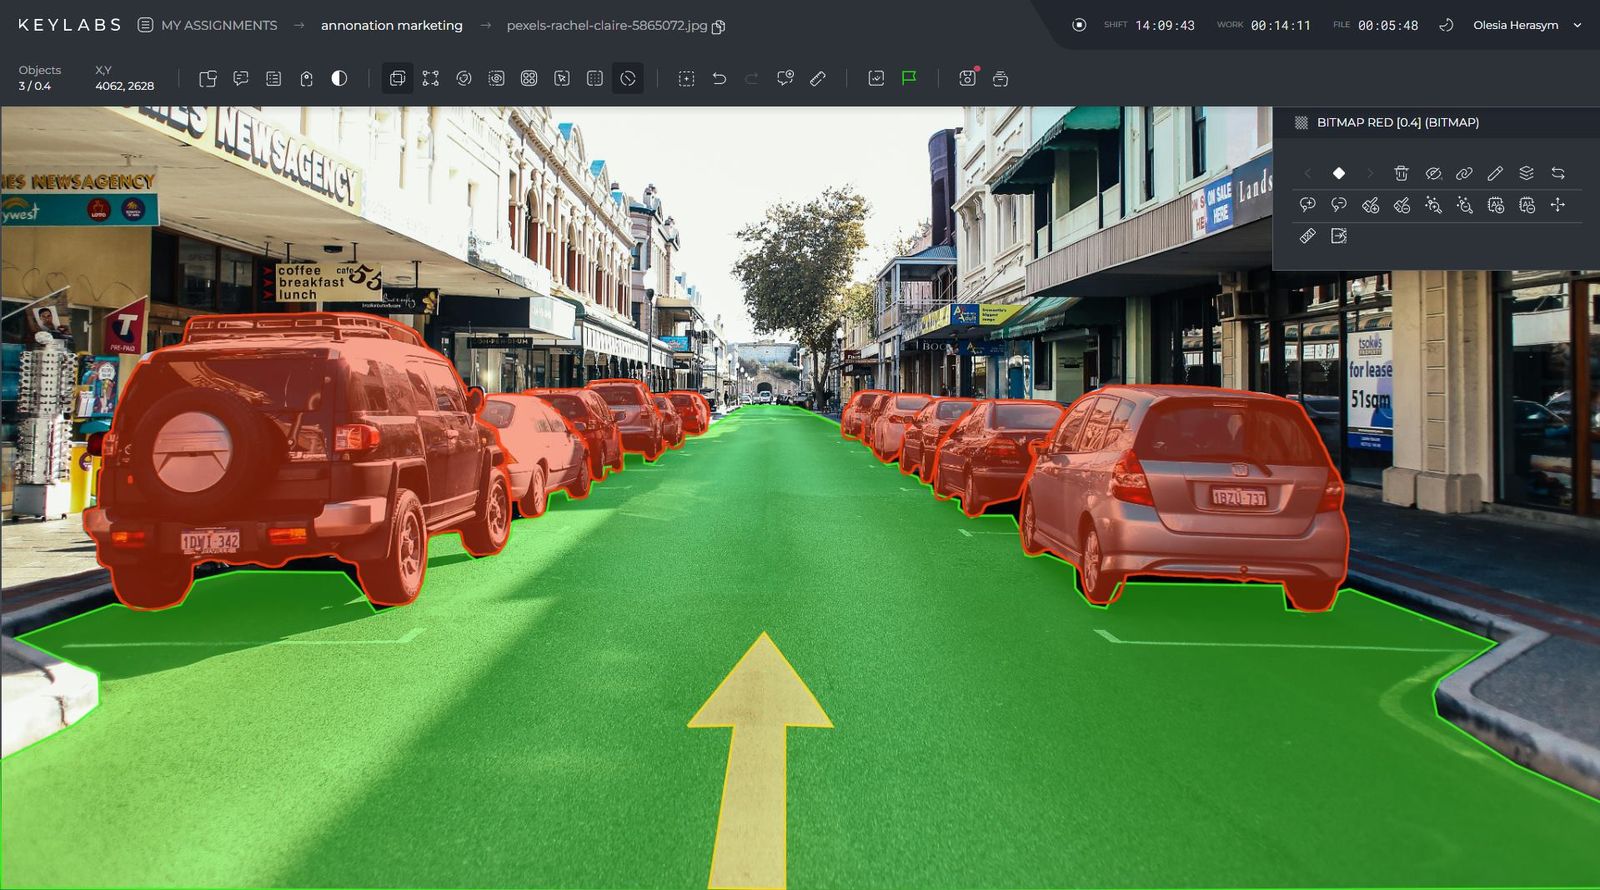Click the add comment pin icon
The height and width of the screenshot is (890, 1600).
[x=785, y=78]
